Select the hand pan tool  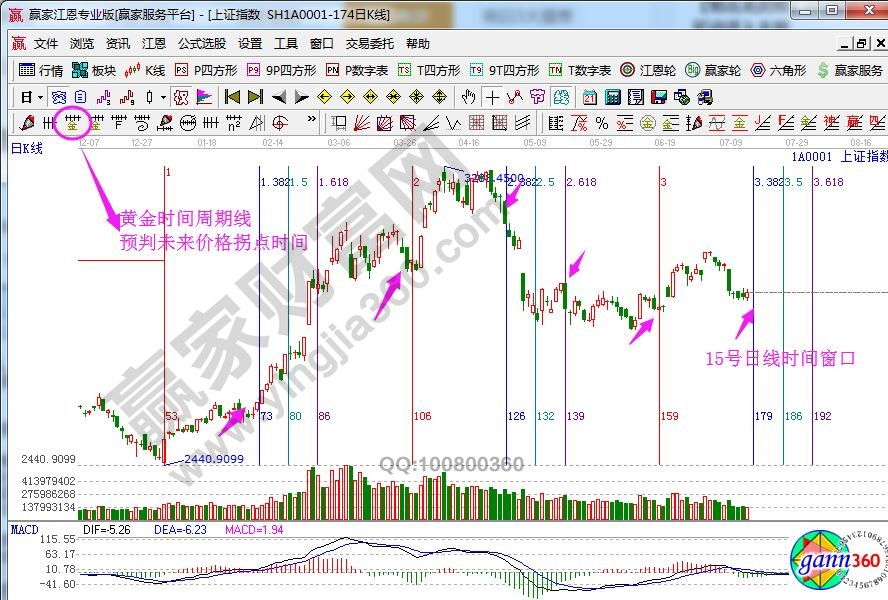click(468, 97)
